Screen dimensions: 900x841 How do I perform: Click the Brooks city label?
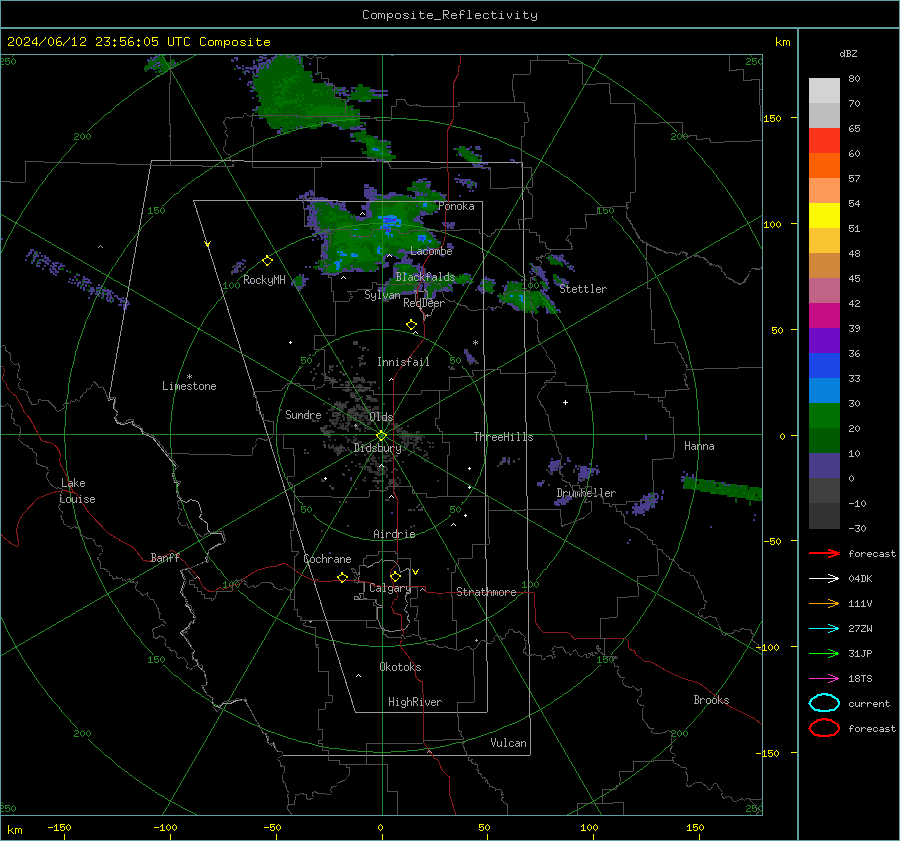tap(711, 700)
